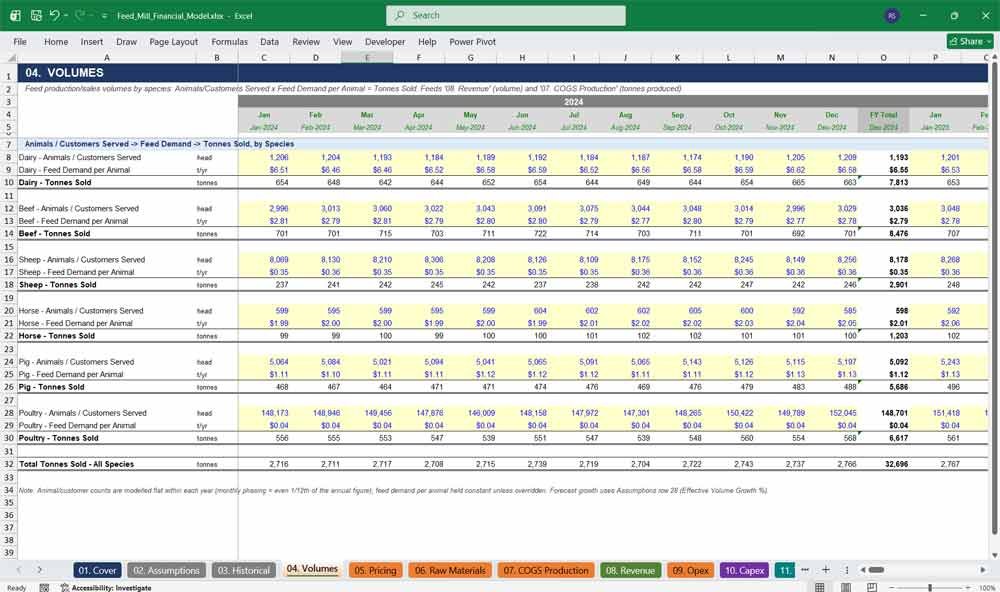The image size is (1000, 592).
Task: Click the horizontal scrollbar left arrow
Action: 863,570
